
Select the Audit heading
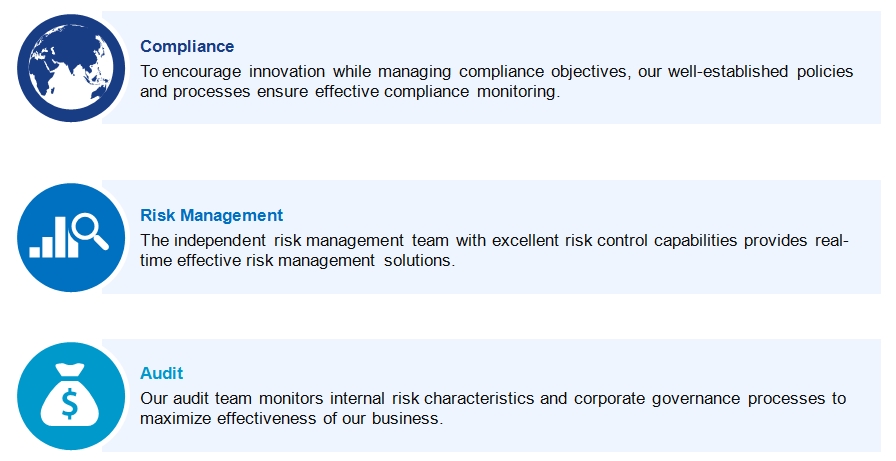tap(162, 373)
